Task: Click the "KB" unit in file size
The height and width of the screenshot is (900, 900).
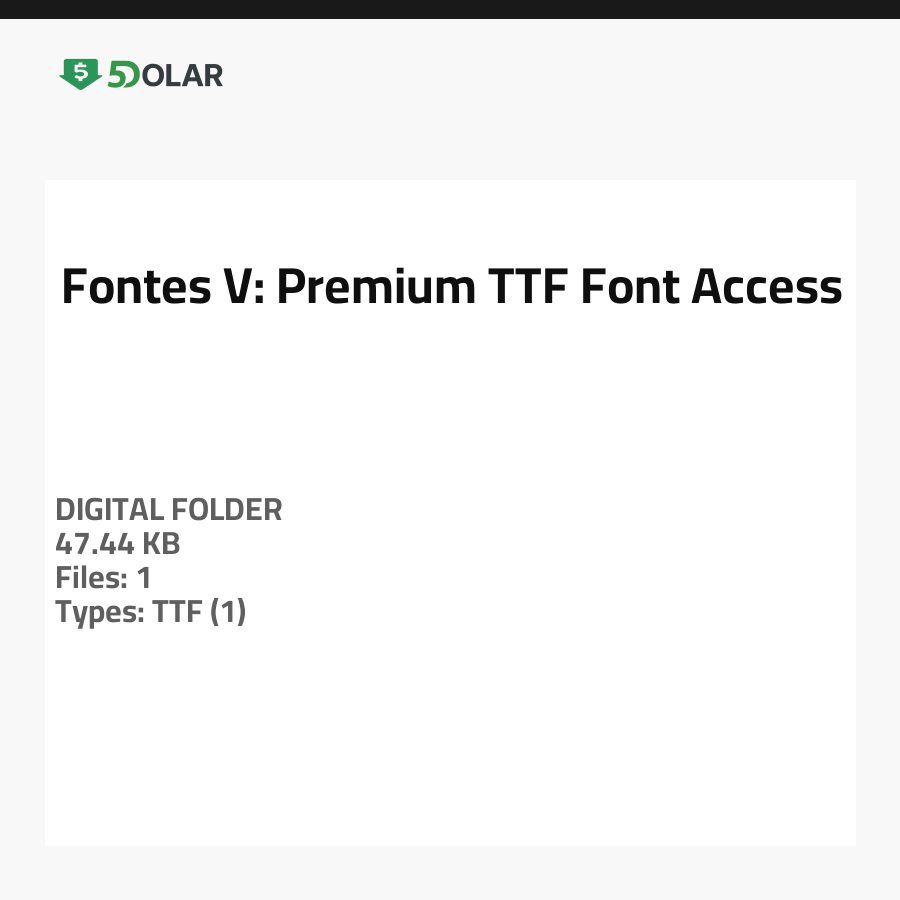Action: (160, 544)
